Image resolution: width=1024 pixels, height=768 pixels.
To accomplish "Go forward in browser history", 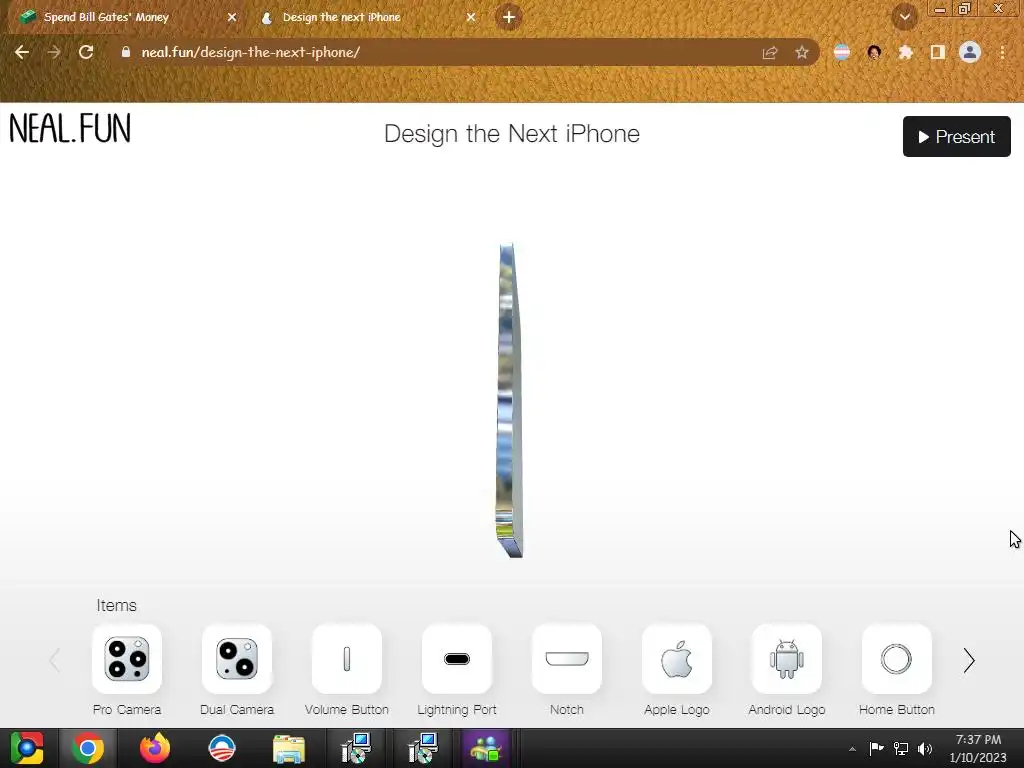I will [x=54, y=52].
